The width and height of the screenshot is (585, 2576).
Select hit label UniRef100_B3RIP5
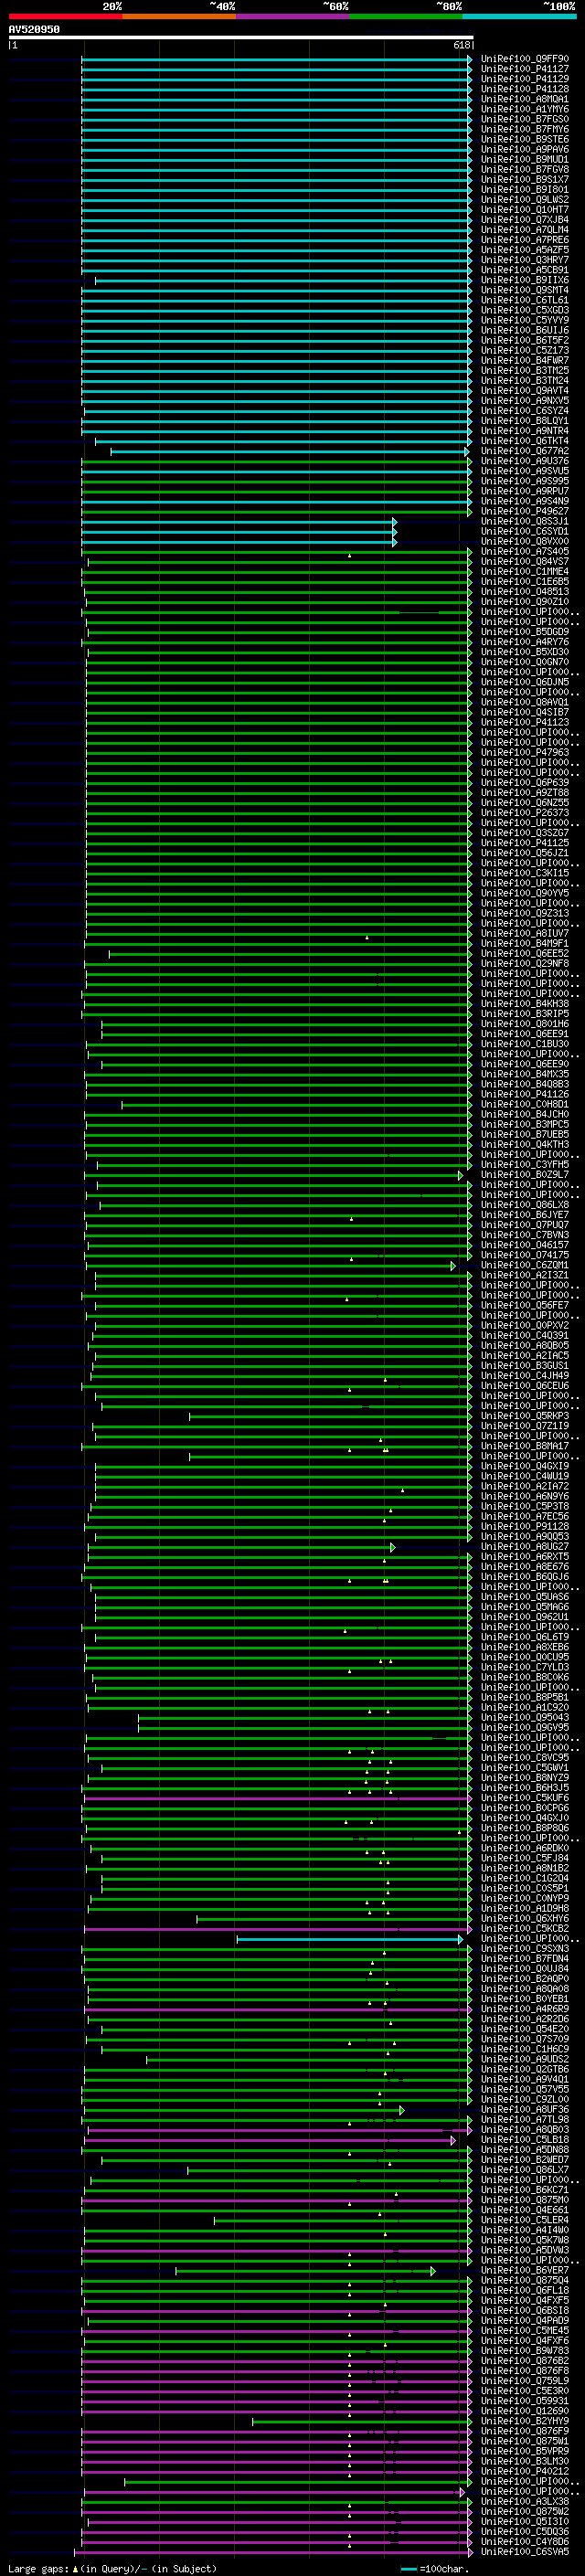click(525, 1013)
